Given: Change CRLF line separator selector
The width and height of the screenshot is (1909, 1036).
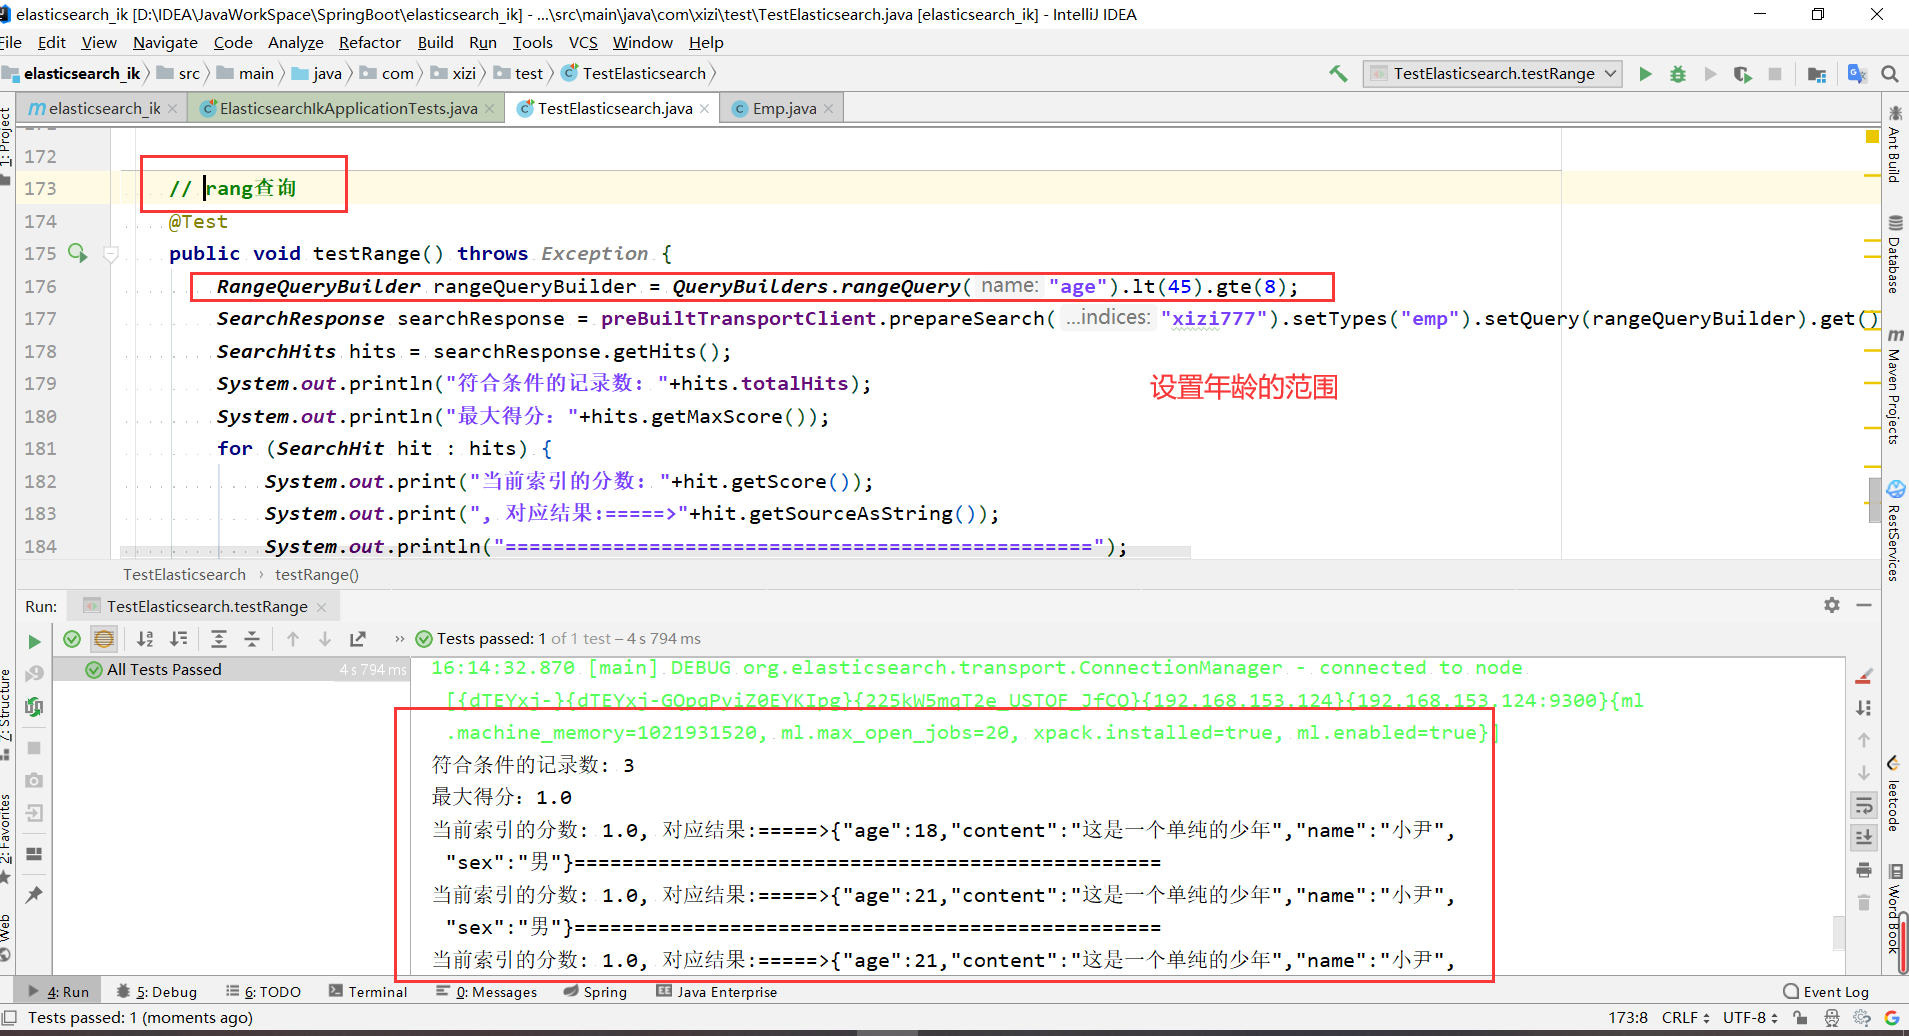Looking at the screenshot, I should (x=1686, y=1018).
